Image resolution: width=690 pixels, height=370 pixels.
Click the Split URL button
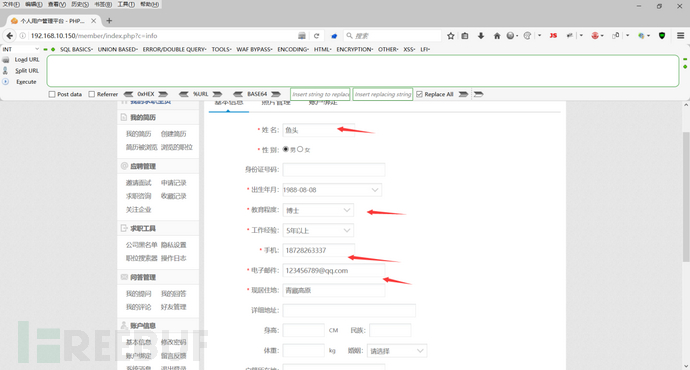(27, 70)
